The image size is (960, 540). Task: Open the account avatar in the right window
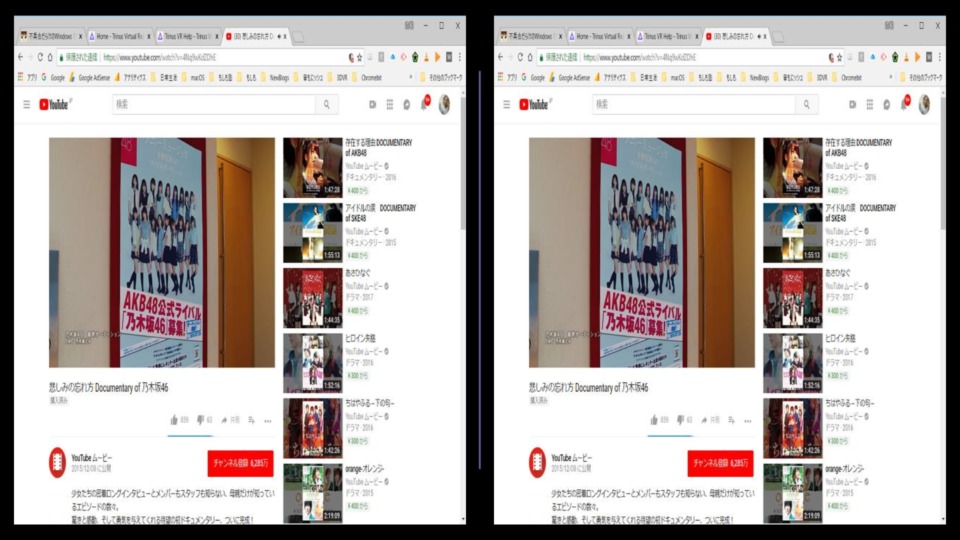pos(924,105)
